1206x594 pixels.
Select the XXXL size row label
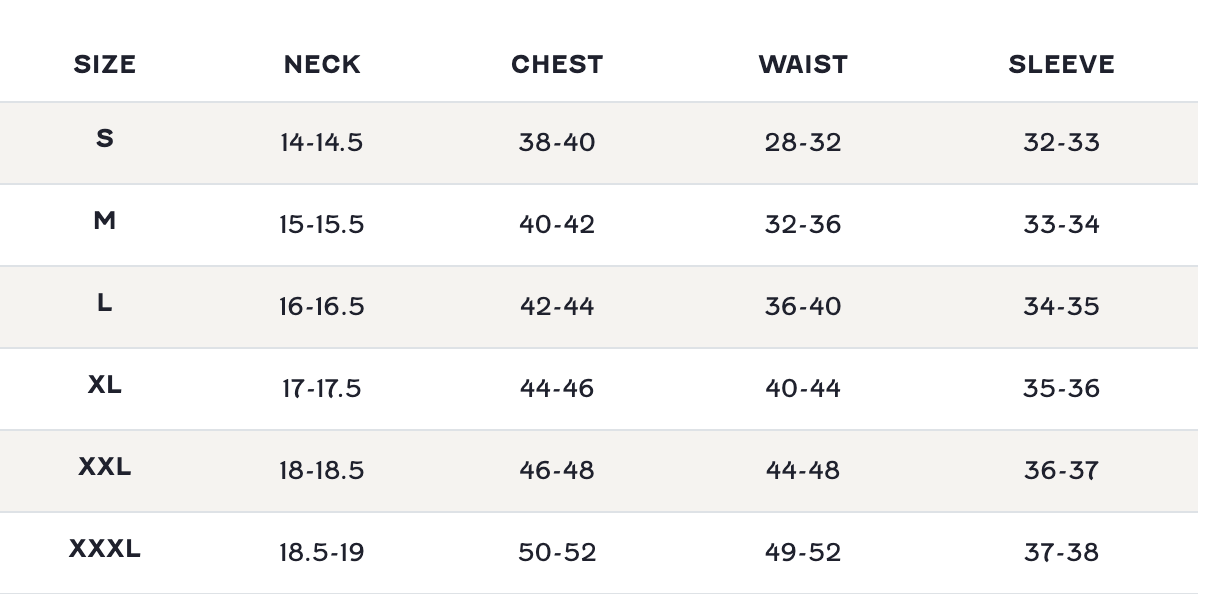coord(105,549)
